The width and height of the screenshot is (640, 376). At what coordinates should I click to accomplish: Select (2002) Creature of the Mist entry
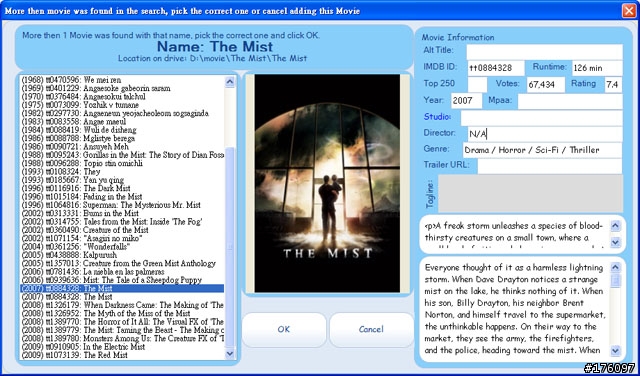pos(122,230)
